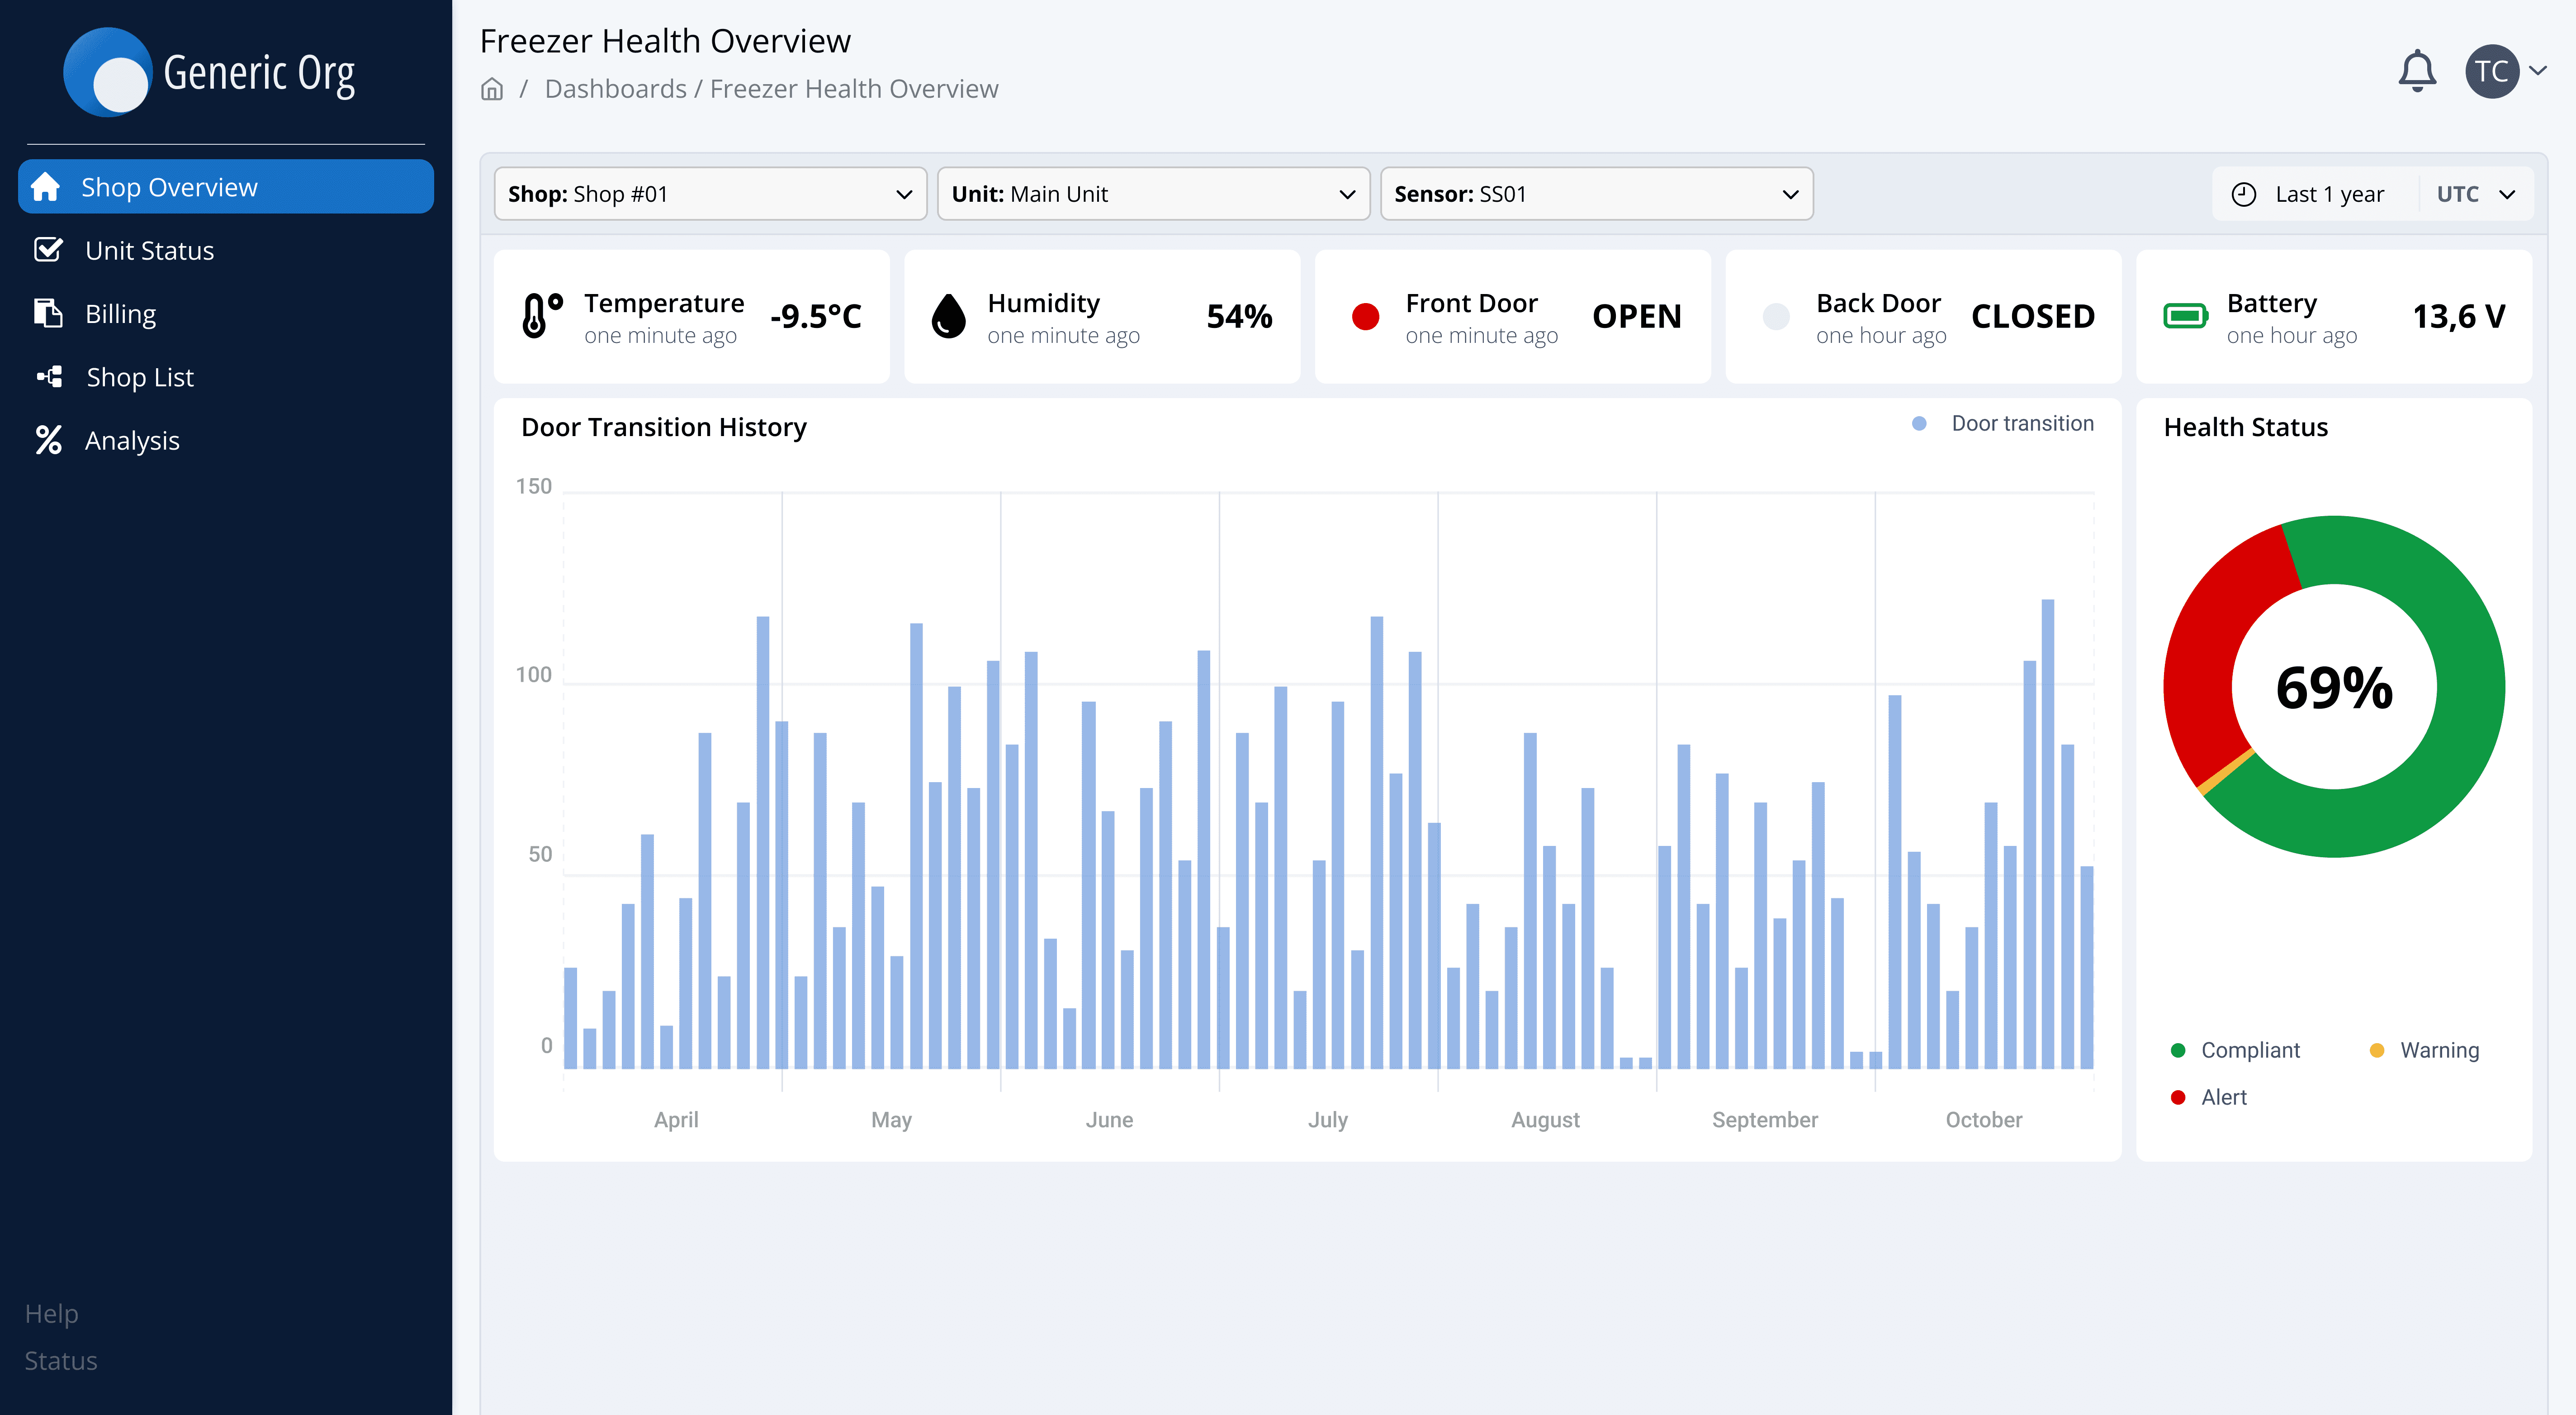
Task: Click the Shop Overview house icon
Action: 45,187
